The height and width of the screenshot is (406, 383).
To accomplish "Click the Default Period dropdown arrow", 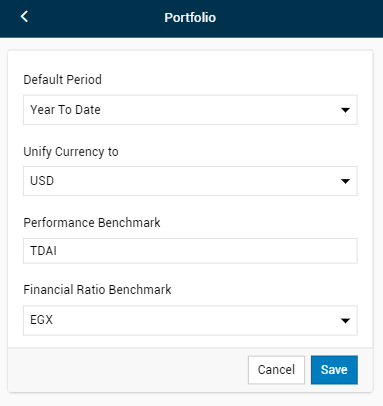I will [345, 110].
